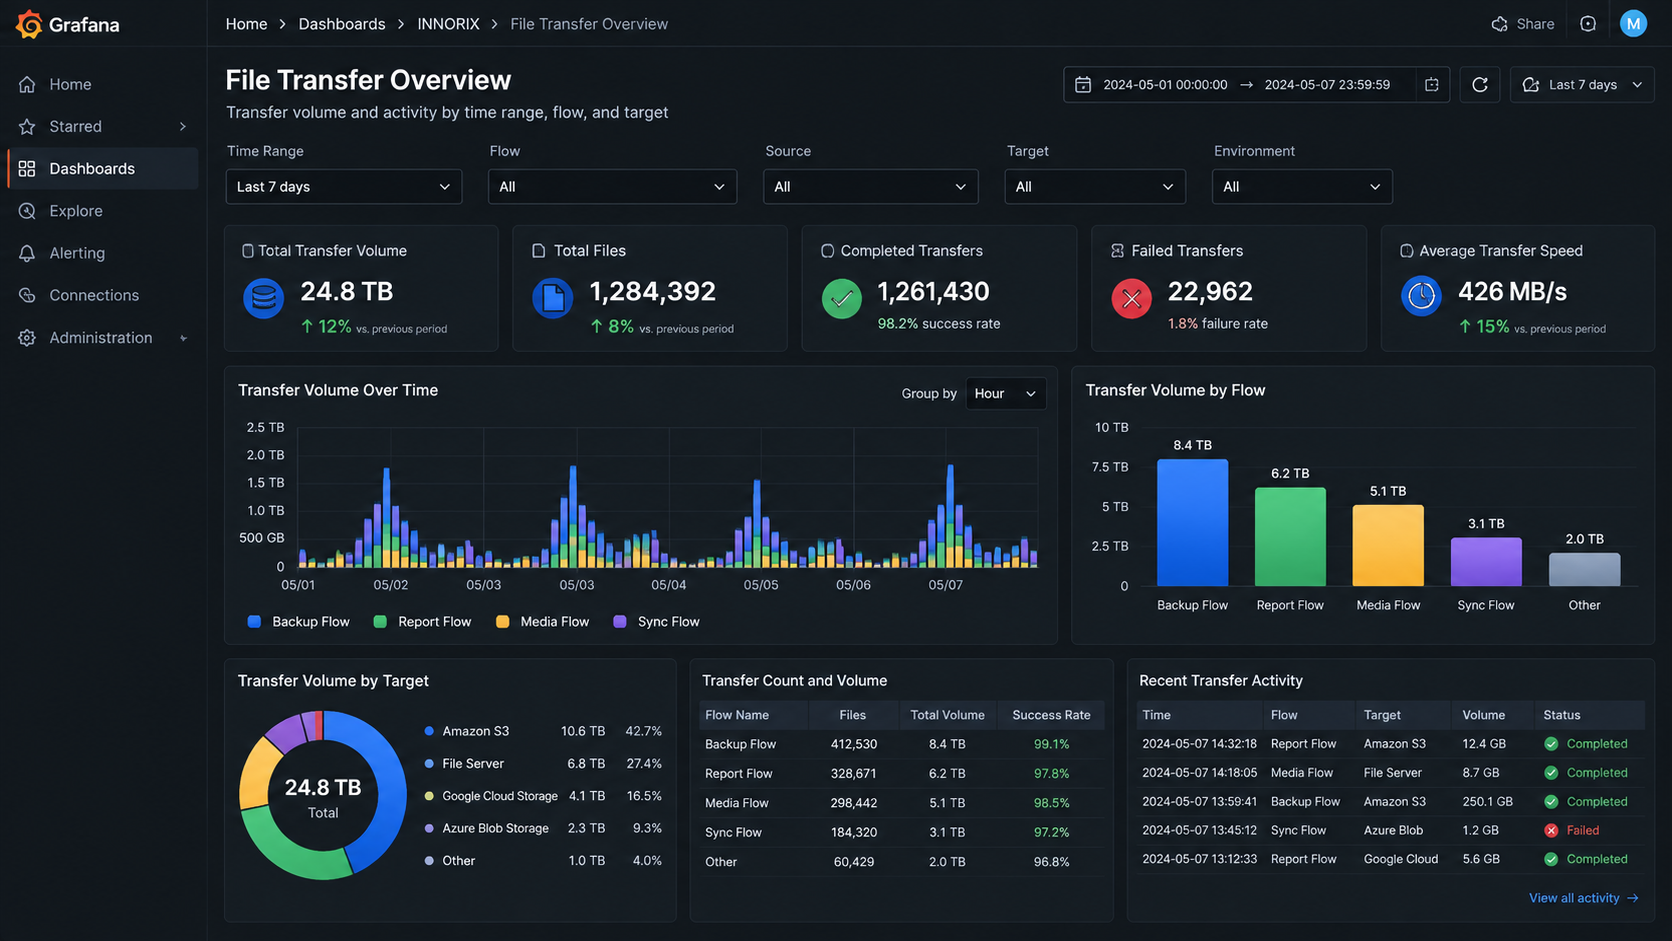Open the Flow filter dropdown
Image resolution: width=1672 pixels, height=941 pixels.
[612, 187]
